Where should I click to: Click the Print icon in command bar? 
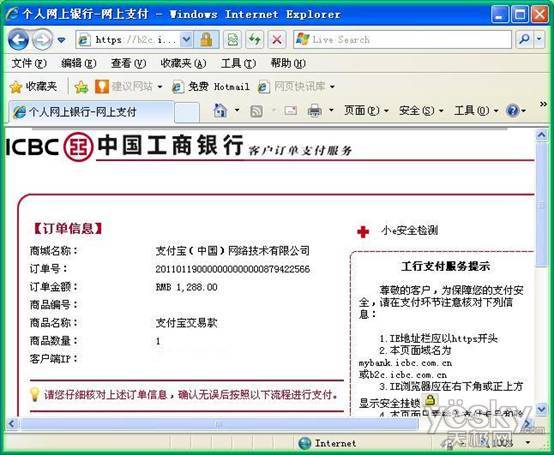[314, 111]
